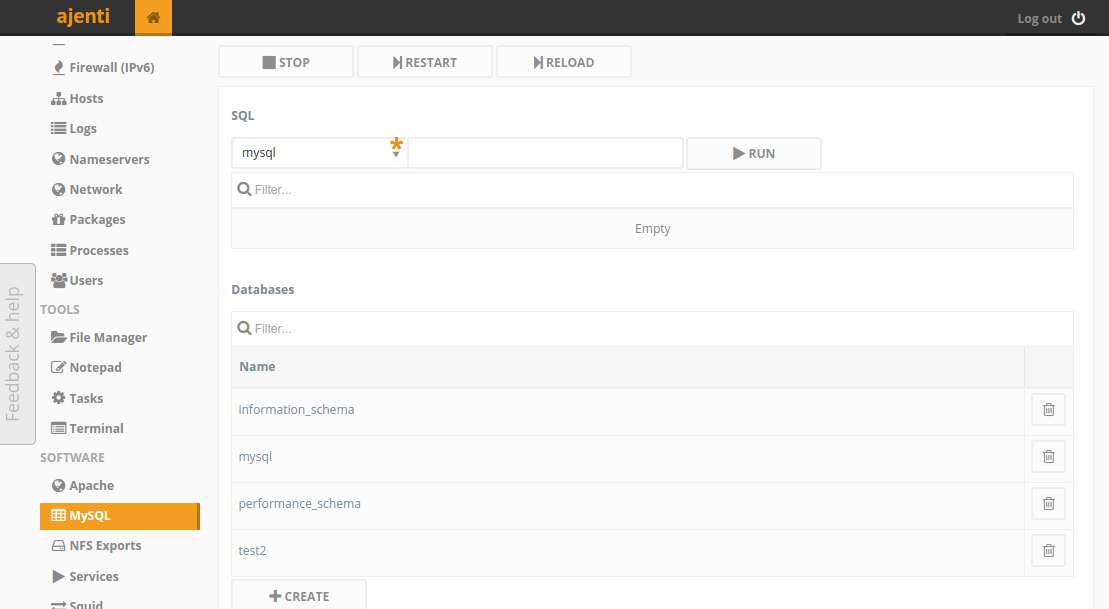Click the power icon beside Log out
Screen dimensions: 1109x609
click(1079, 18)
